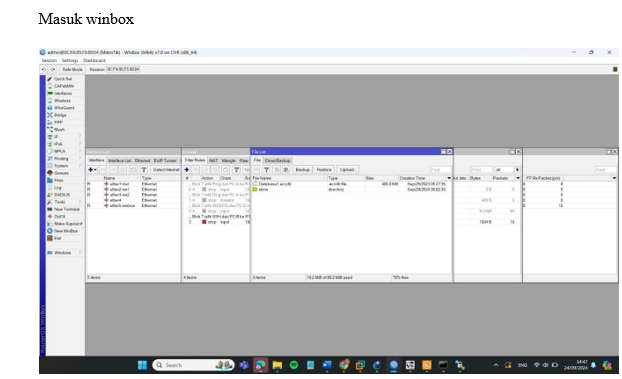Click the undo arrow in Winbox toolbar
Screen dimensions: 622x379
tap(44, 69)
